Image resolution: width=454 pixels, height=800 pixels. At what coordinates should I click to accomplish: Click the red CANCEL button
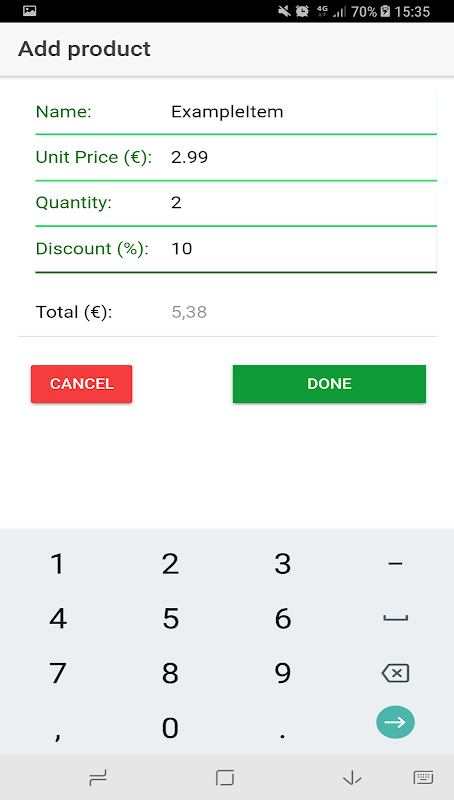[82, 384]
